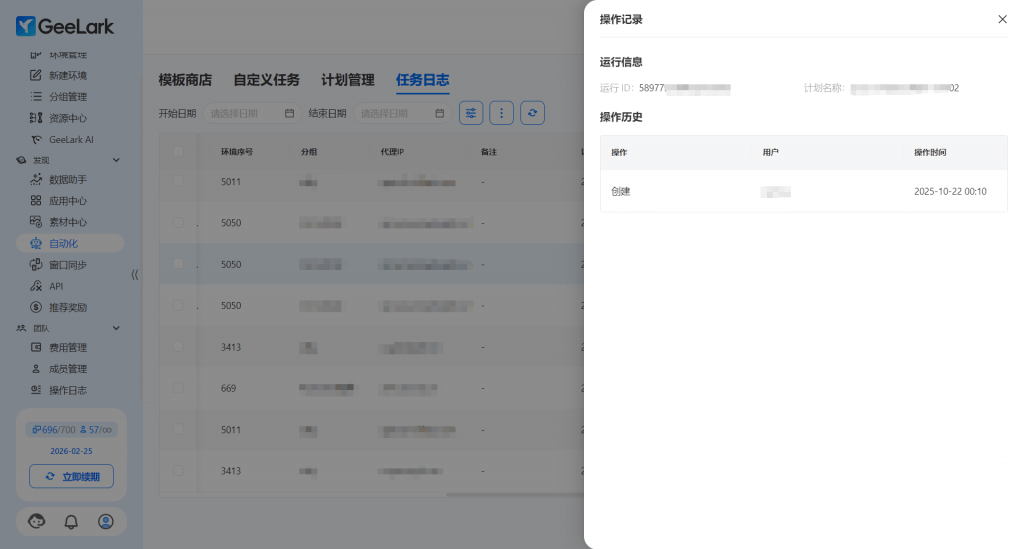Open the three-dot more options menu
This screenshot has height=549, width=1024.
tap(502, 113)
